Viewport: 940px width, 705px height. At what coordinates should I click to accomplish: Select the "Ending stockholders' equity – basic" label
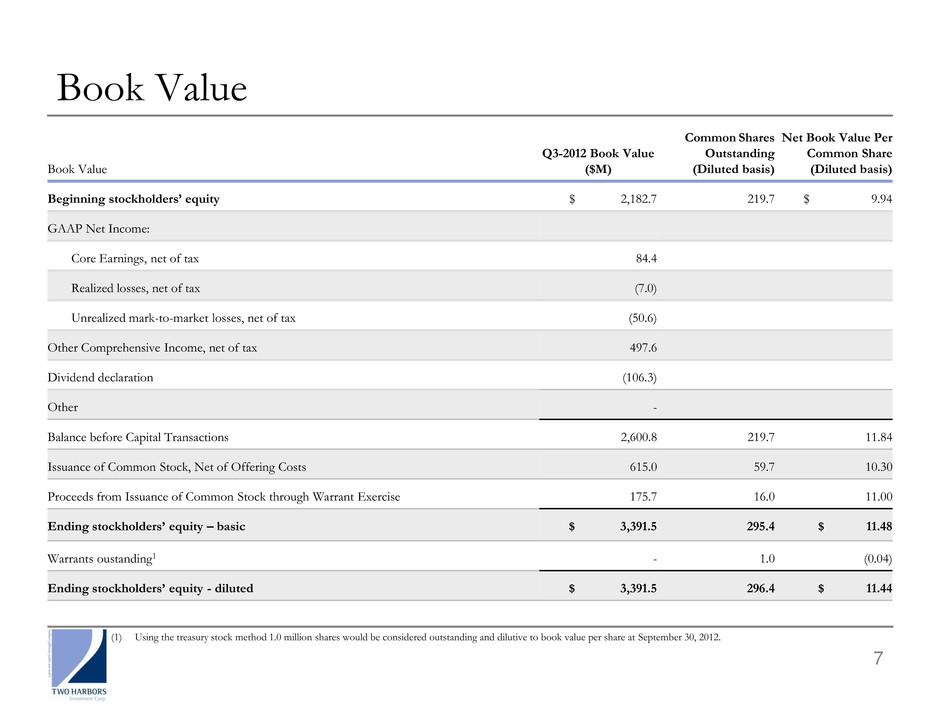147,527
